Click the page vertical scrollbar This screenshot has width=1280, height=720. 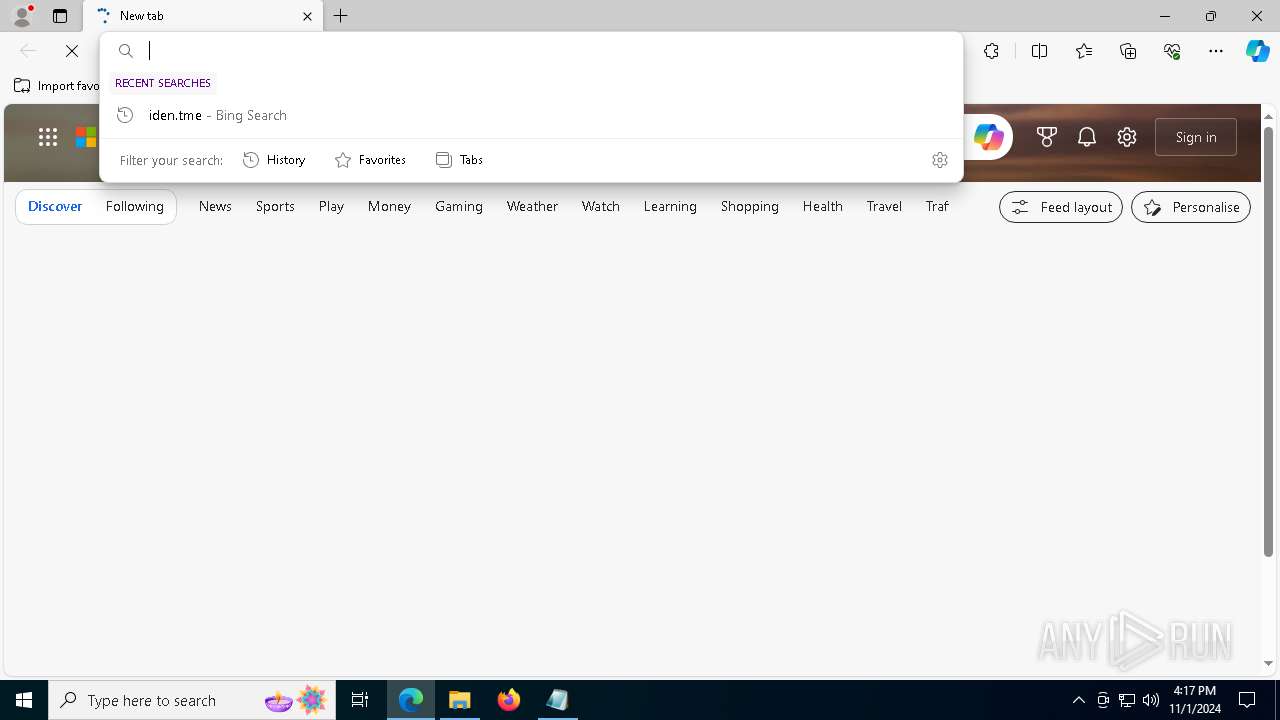click(x=1268, y=340)
